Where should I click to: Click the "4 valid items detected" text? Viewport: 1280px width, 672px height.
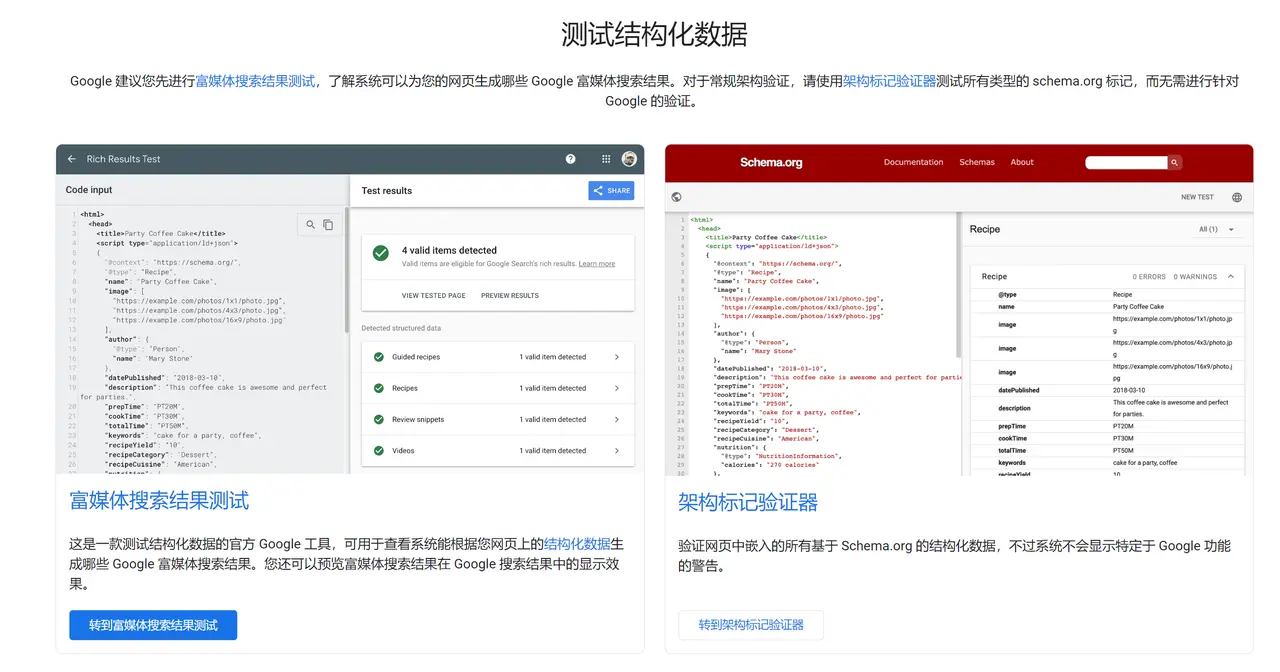point(449,250)
